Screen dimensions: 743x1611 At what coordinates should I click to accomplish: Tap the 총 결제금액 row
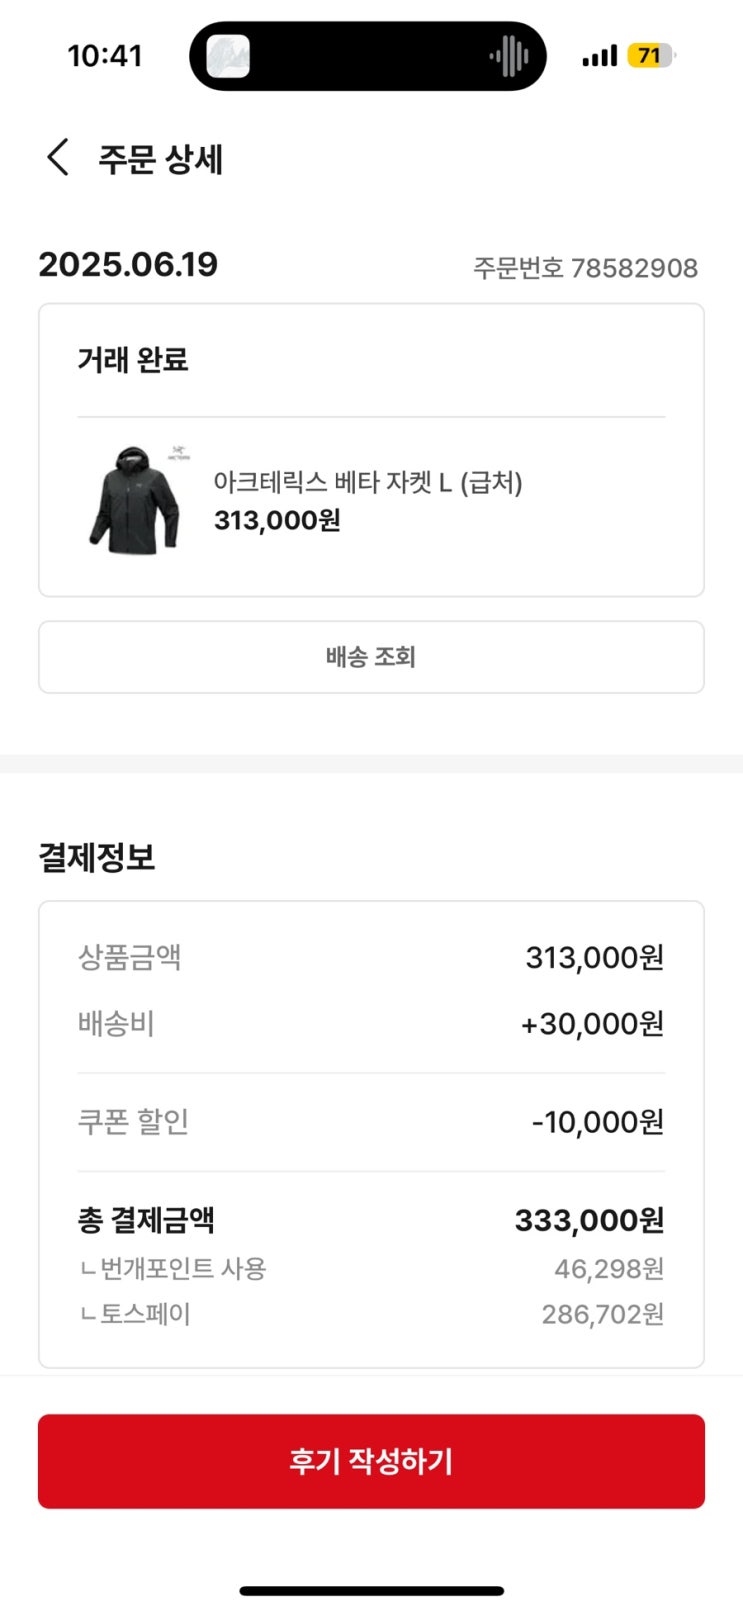[x=371, y=1220]
